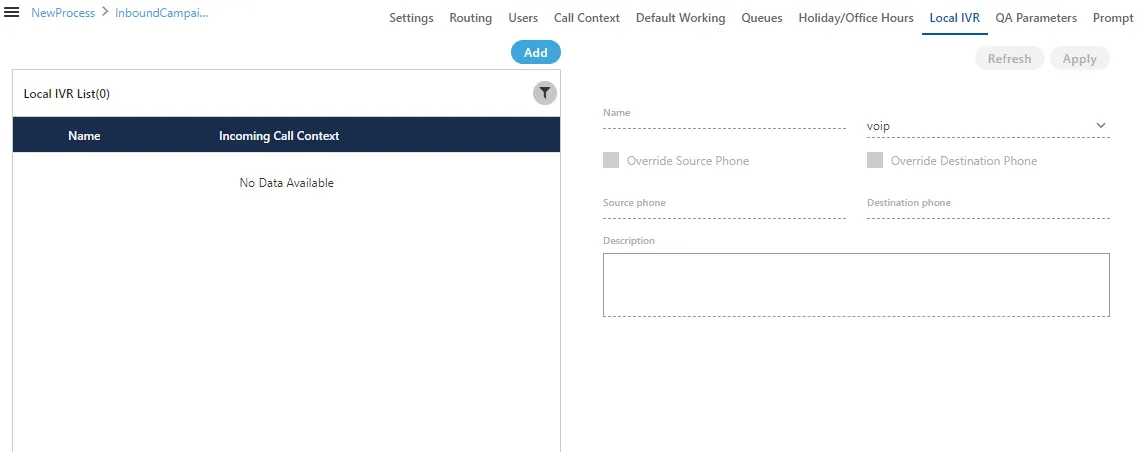This screenshot has height=452, width=1142.
Task: Go to the Users tab
Action: click(523, 18)
